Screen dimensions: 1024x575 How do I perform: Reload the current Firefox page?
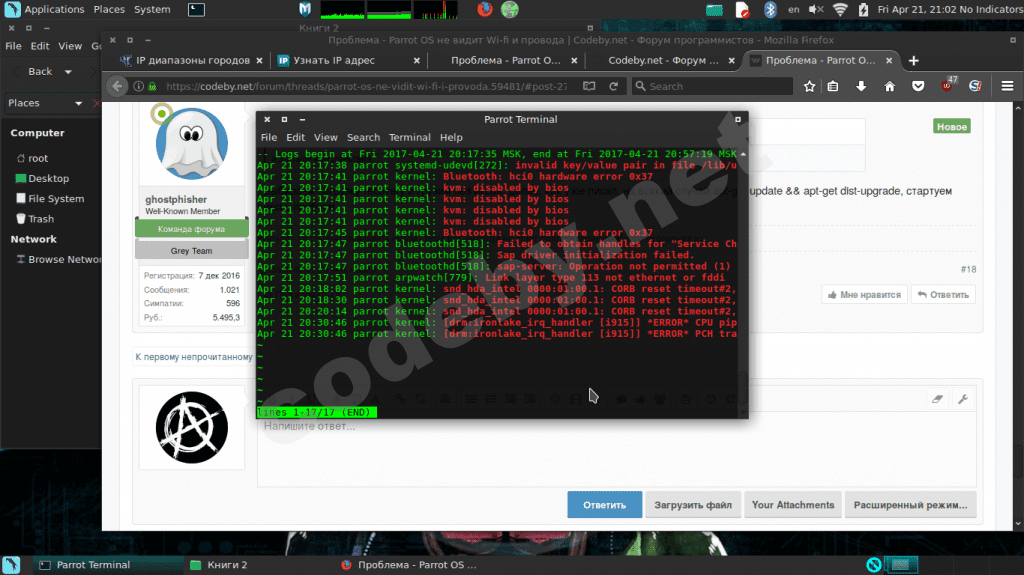point(613,86)
